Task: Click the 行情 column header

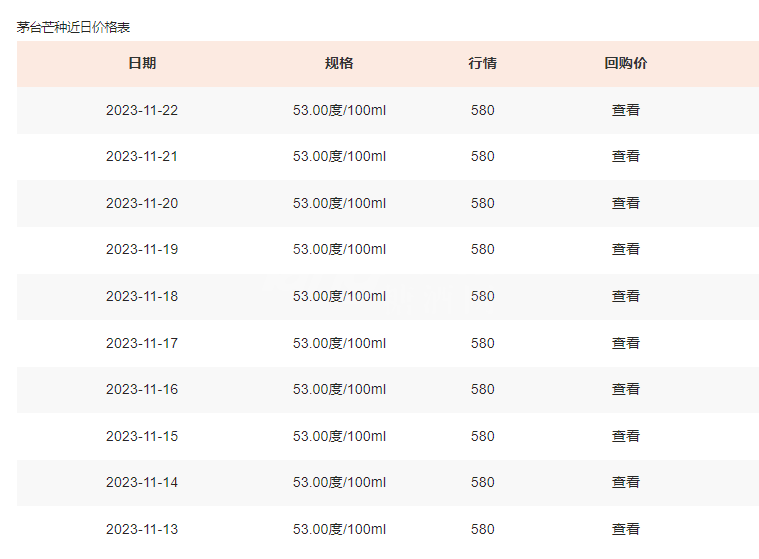Action: [483, 63]
